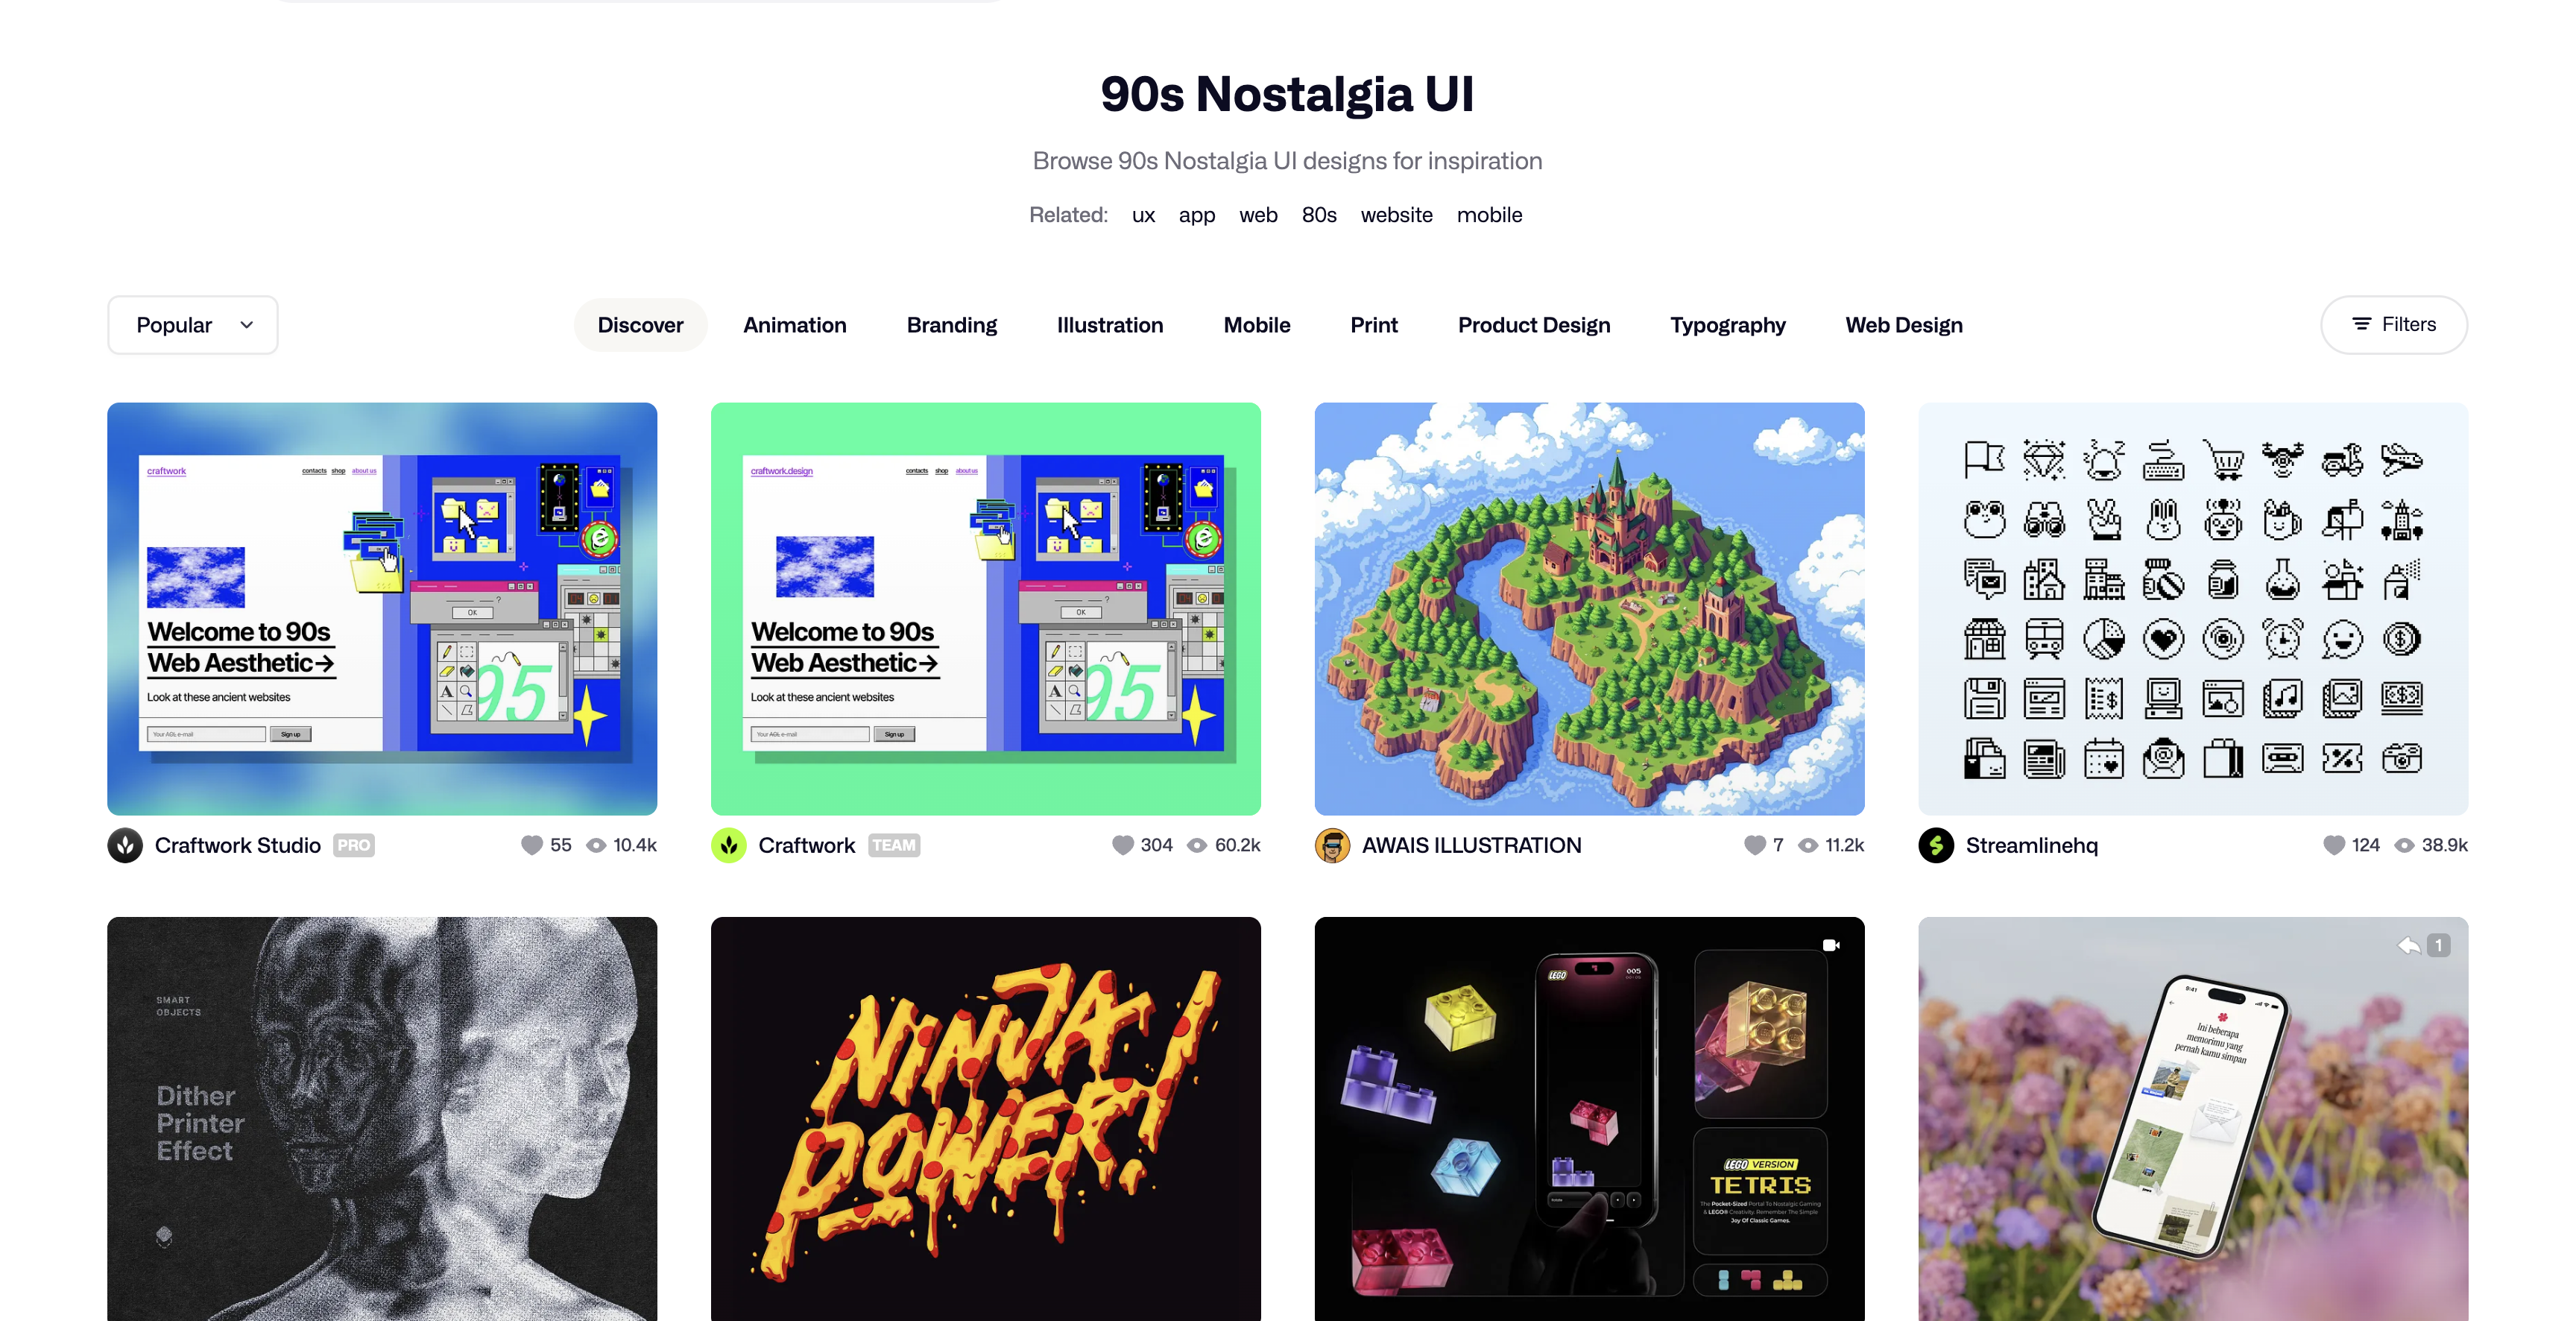Expand the Popular dropdown chevron arrow

click(247, 325)
